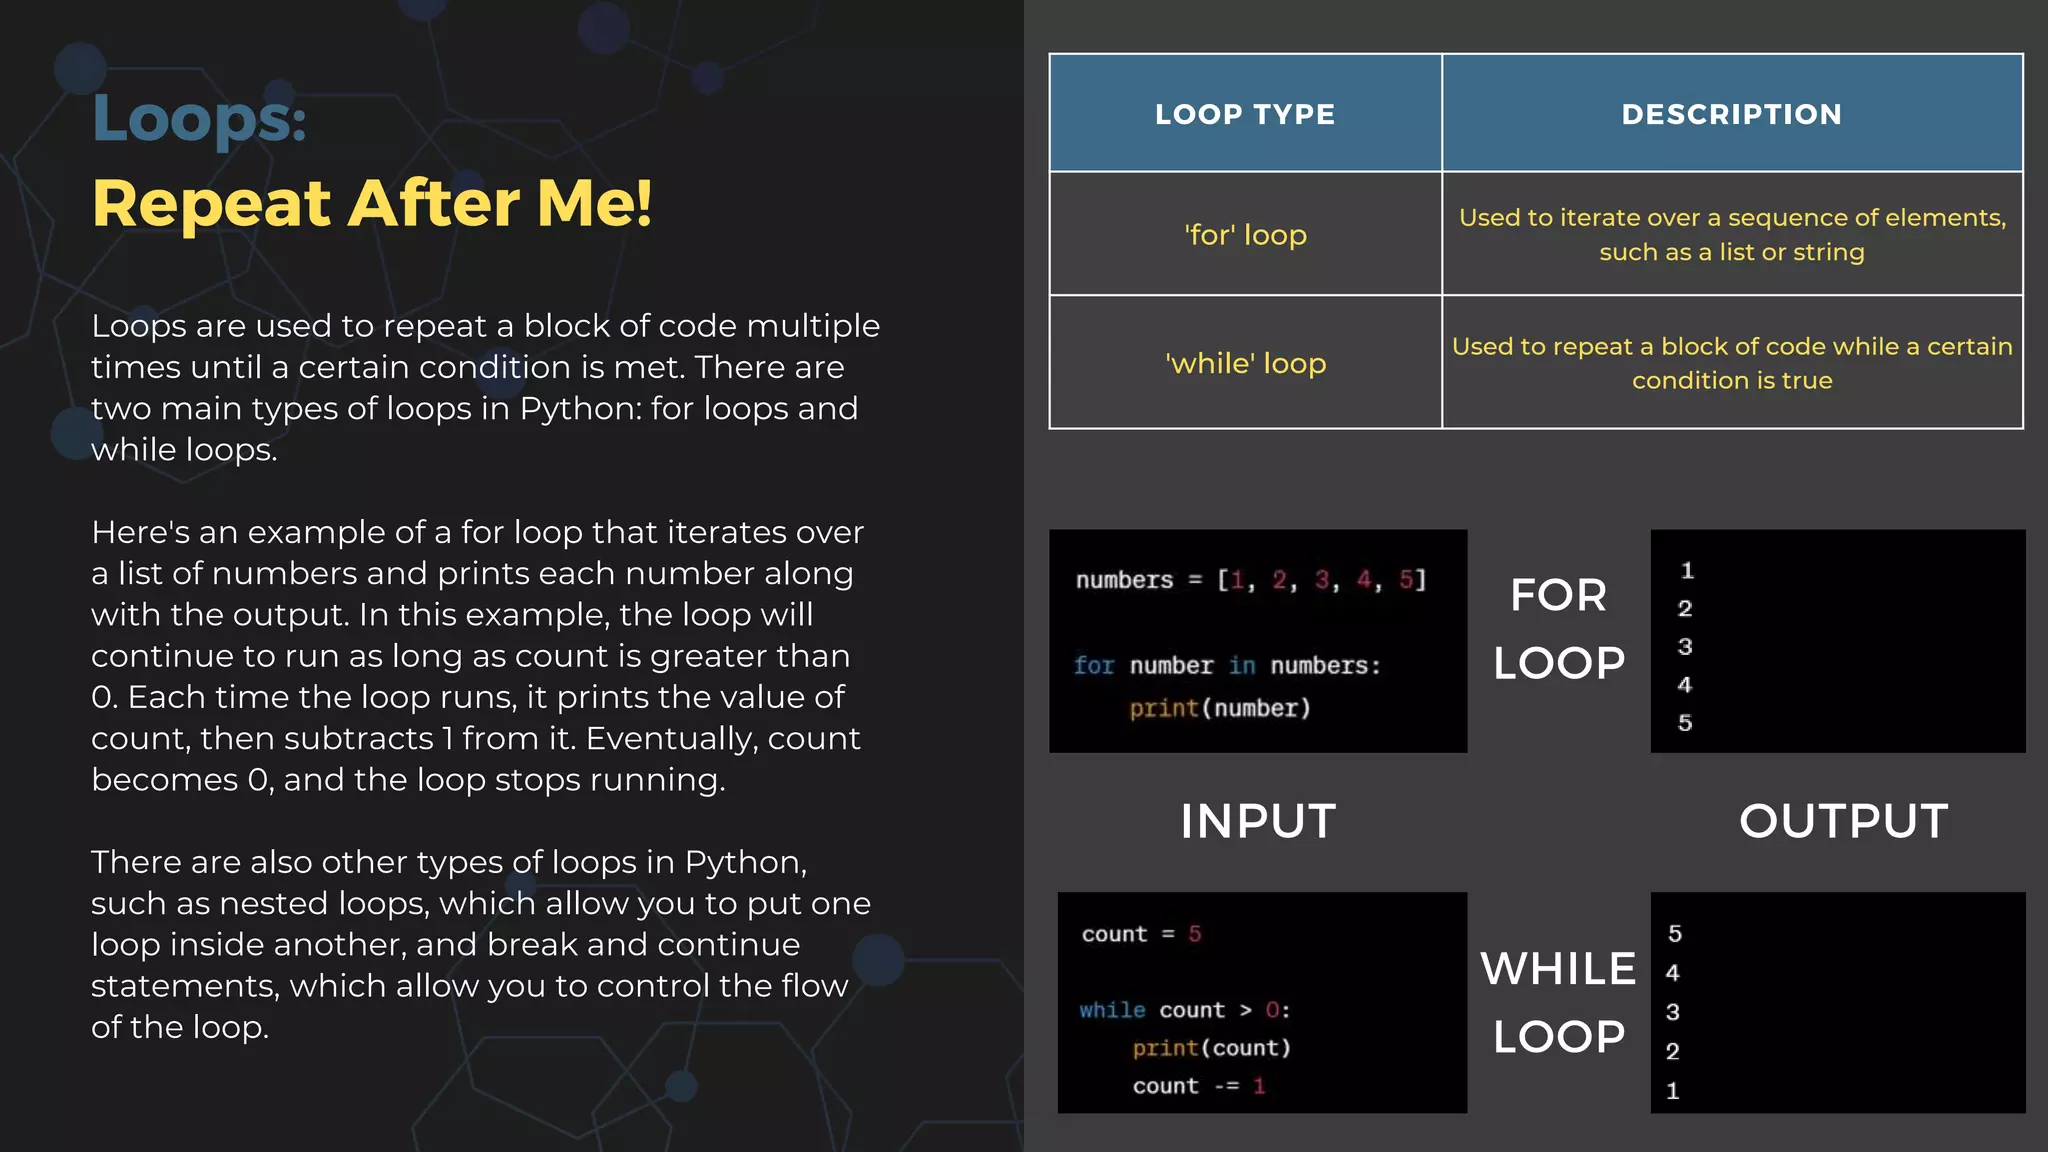Select the for loop code snippet image

click(x=1257, y=641)
